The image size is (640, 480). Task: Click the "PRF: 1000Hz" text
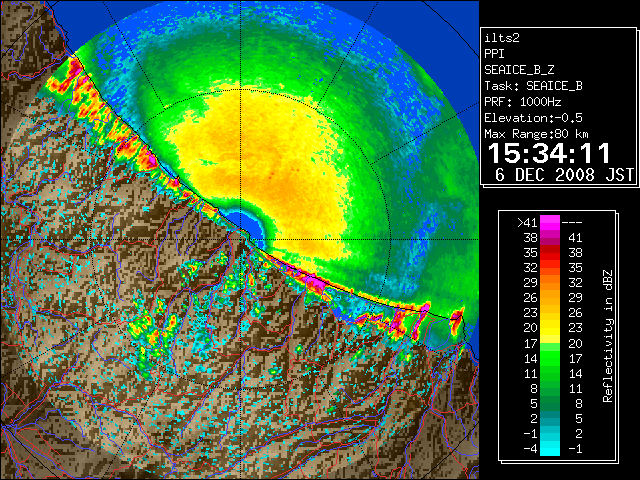(523, 102)
